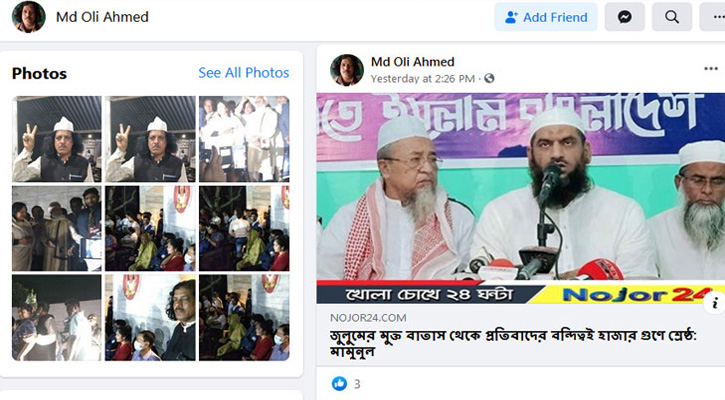Click the press conference article image
The width and height of the screenshot is (725, 400).
point(521,198)
